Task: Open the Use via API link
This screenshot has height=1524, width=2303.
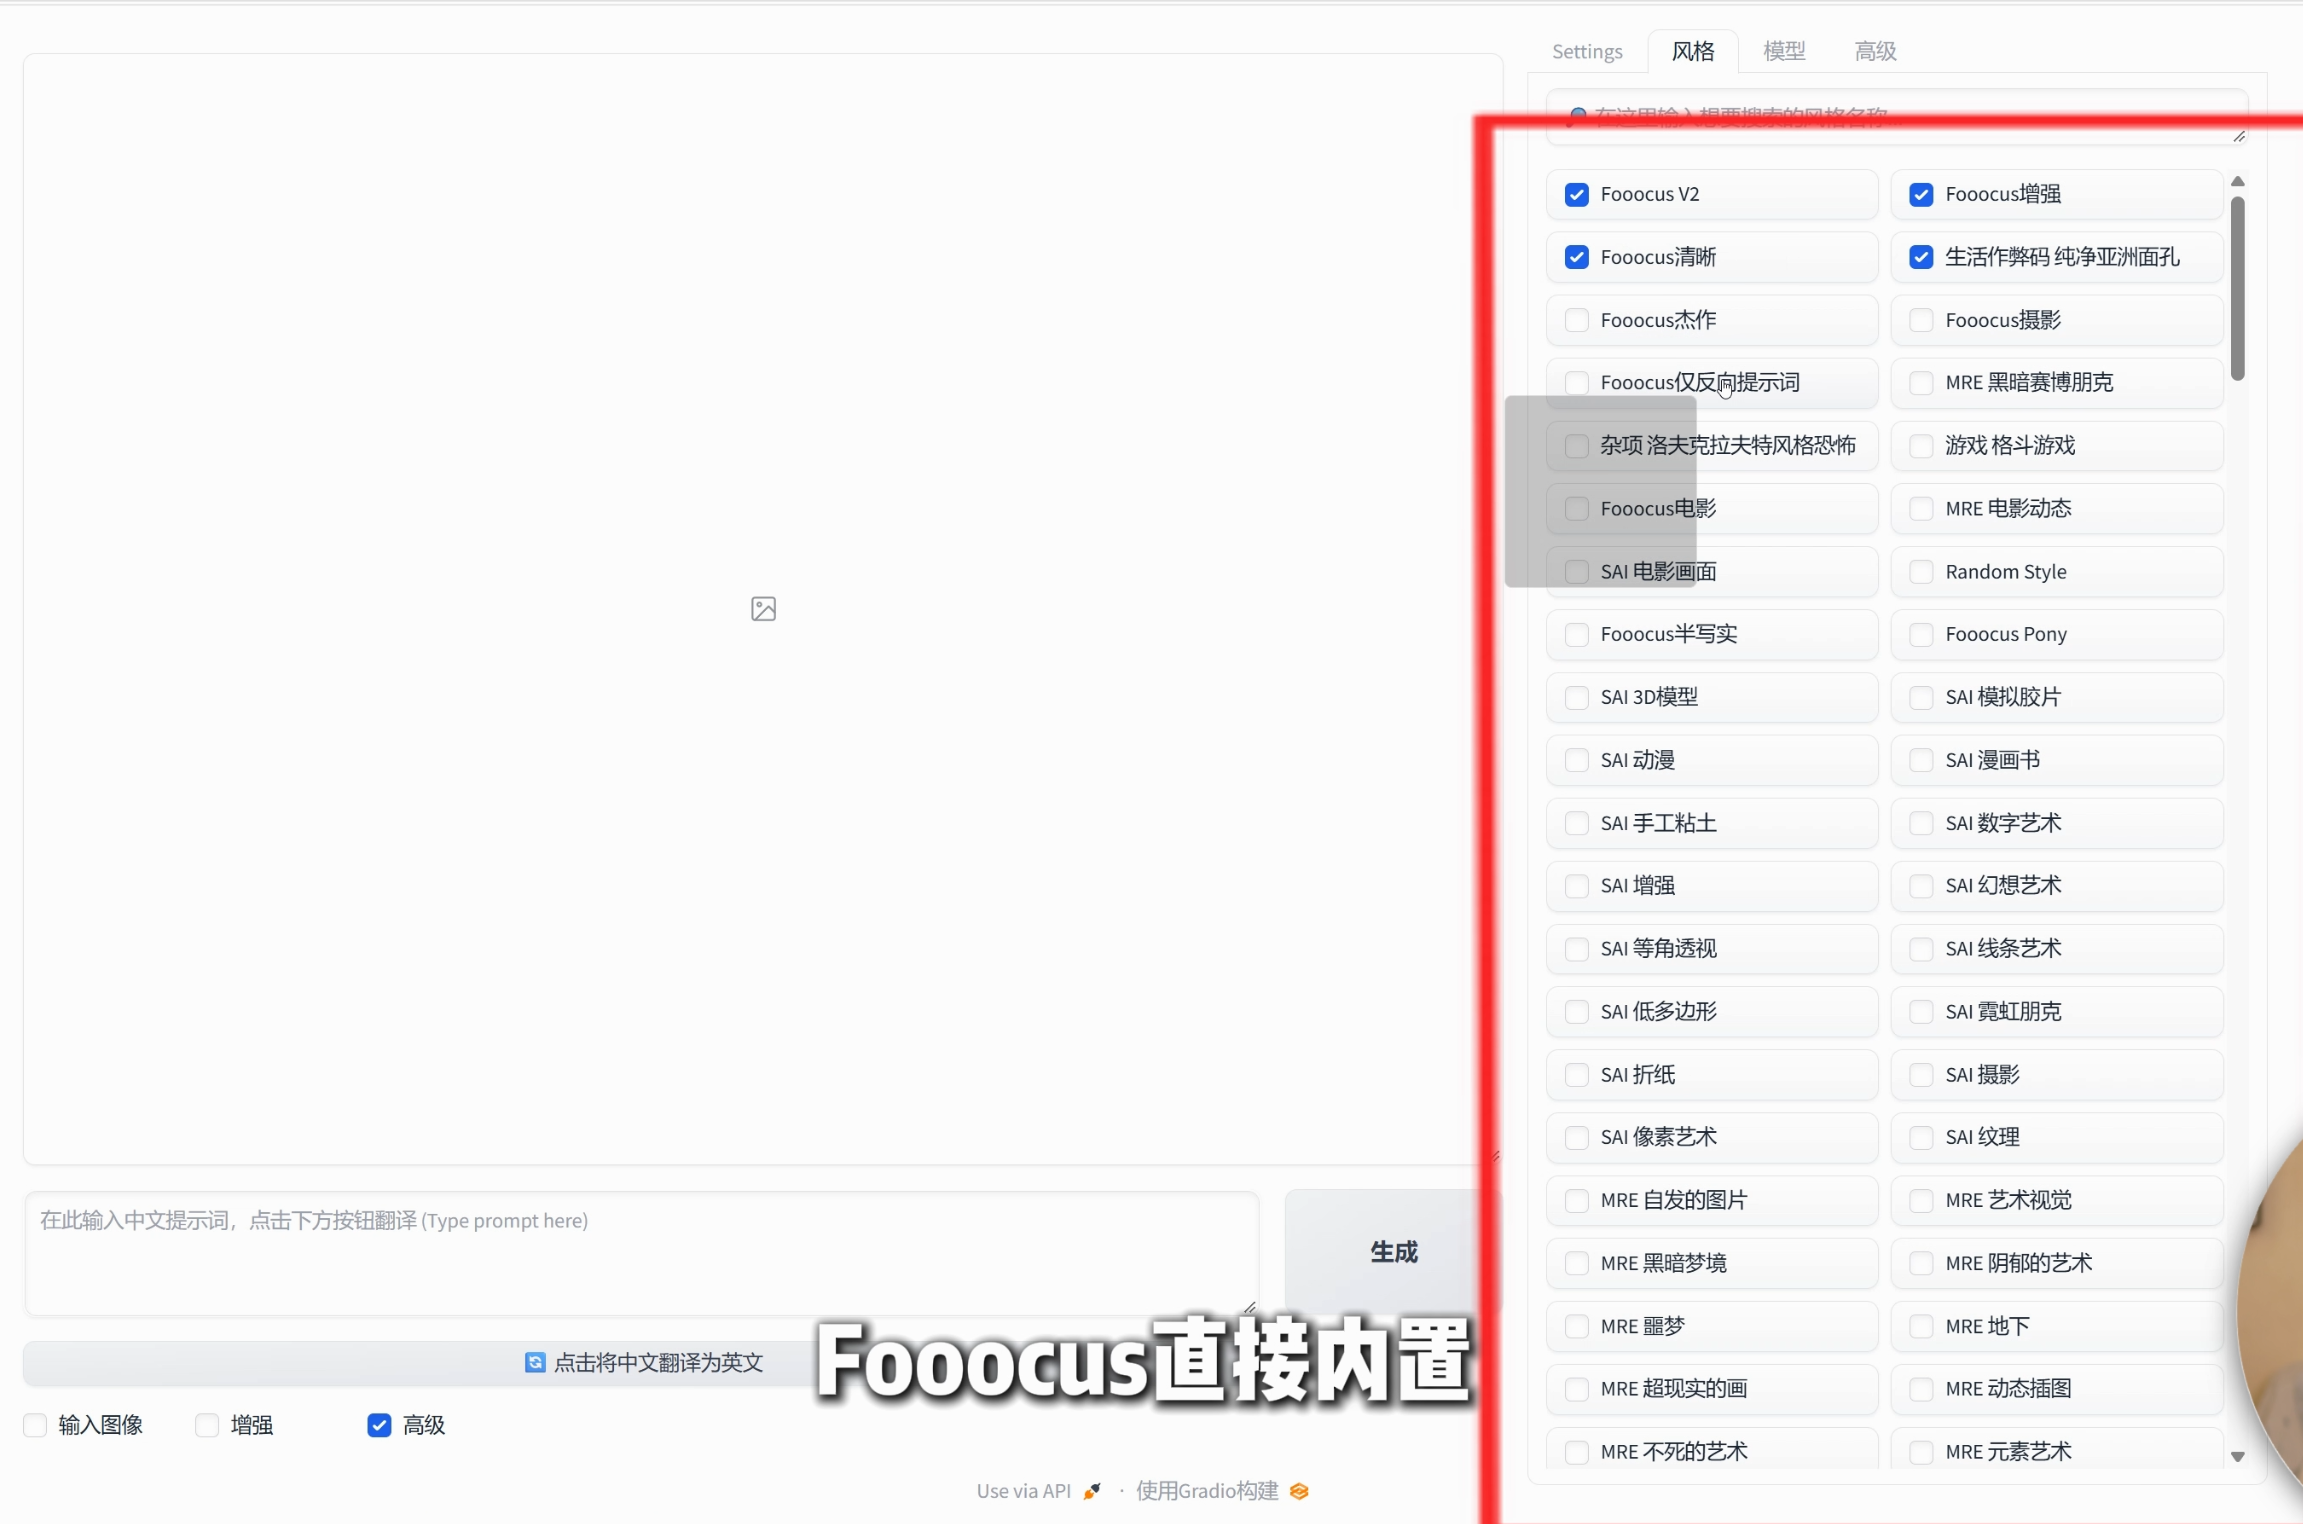Action: pos(1038,1491)
